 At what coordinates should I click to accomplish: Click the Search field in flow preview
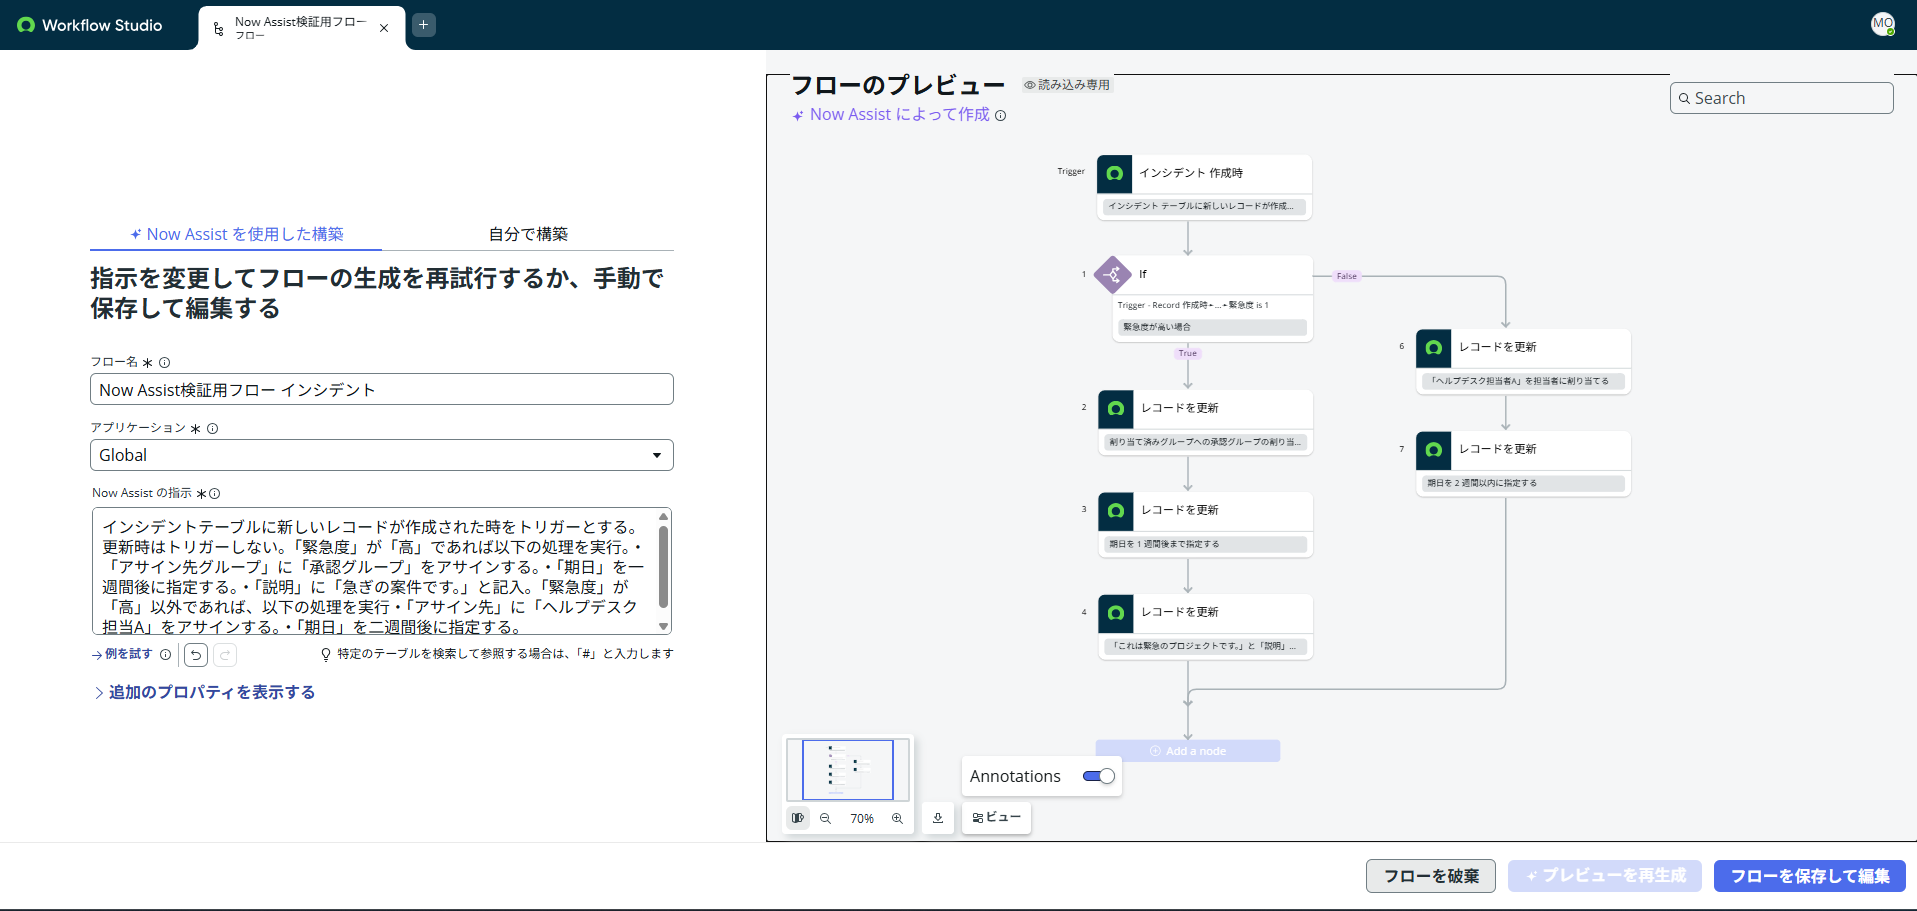[x=1781, y=98]
